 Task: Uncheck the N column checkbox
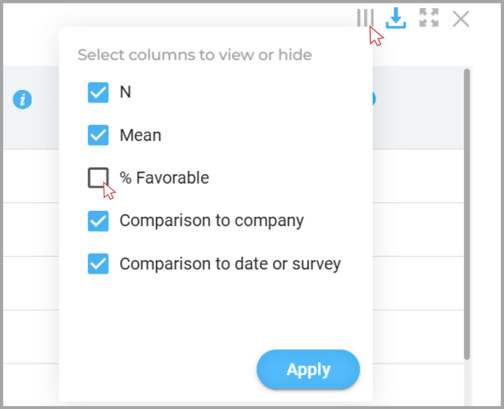tap(98, 92)
